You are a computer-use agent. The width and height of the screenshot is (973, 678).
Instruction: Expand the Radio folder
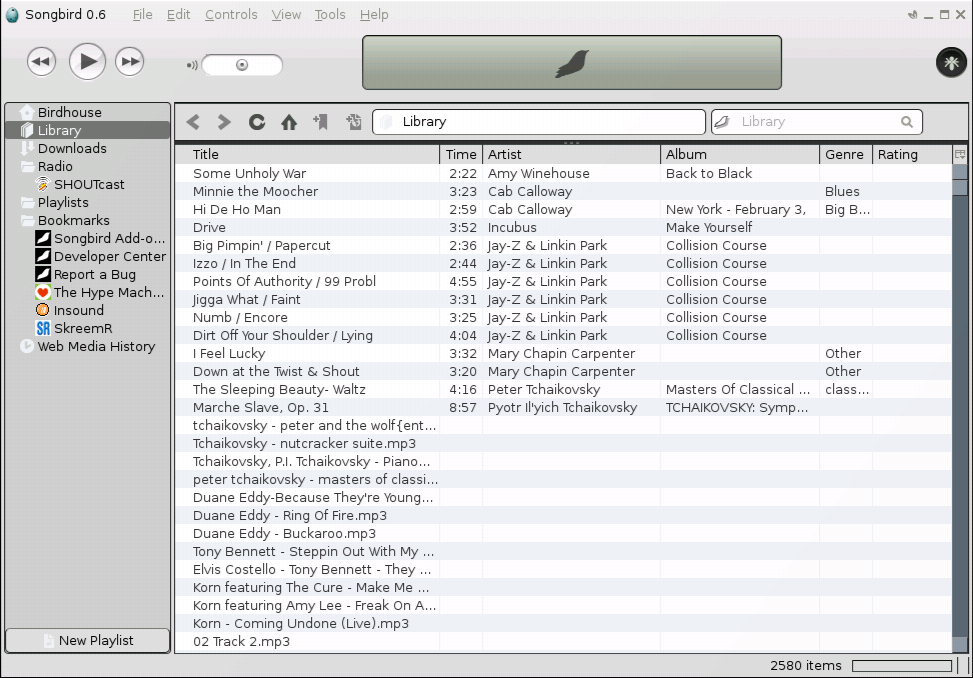[x=87, y=166]
